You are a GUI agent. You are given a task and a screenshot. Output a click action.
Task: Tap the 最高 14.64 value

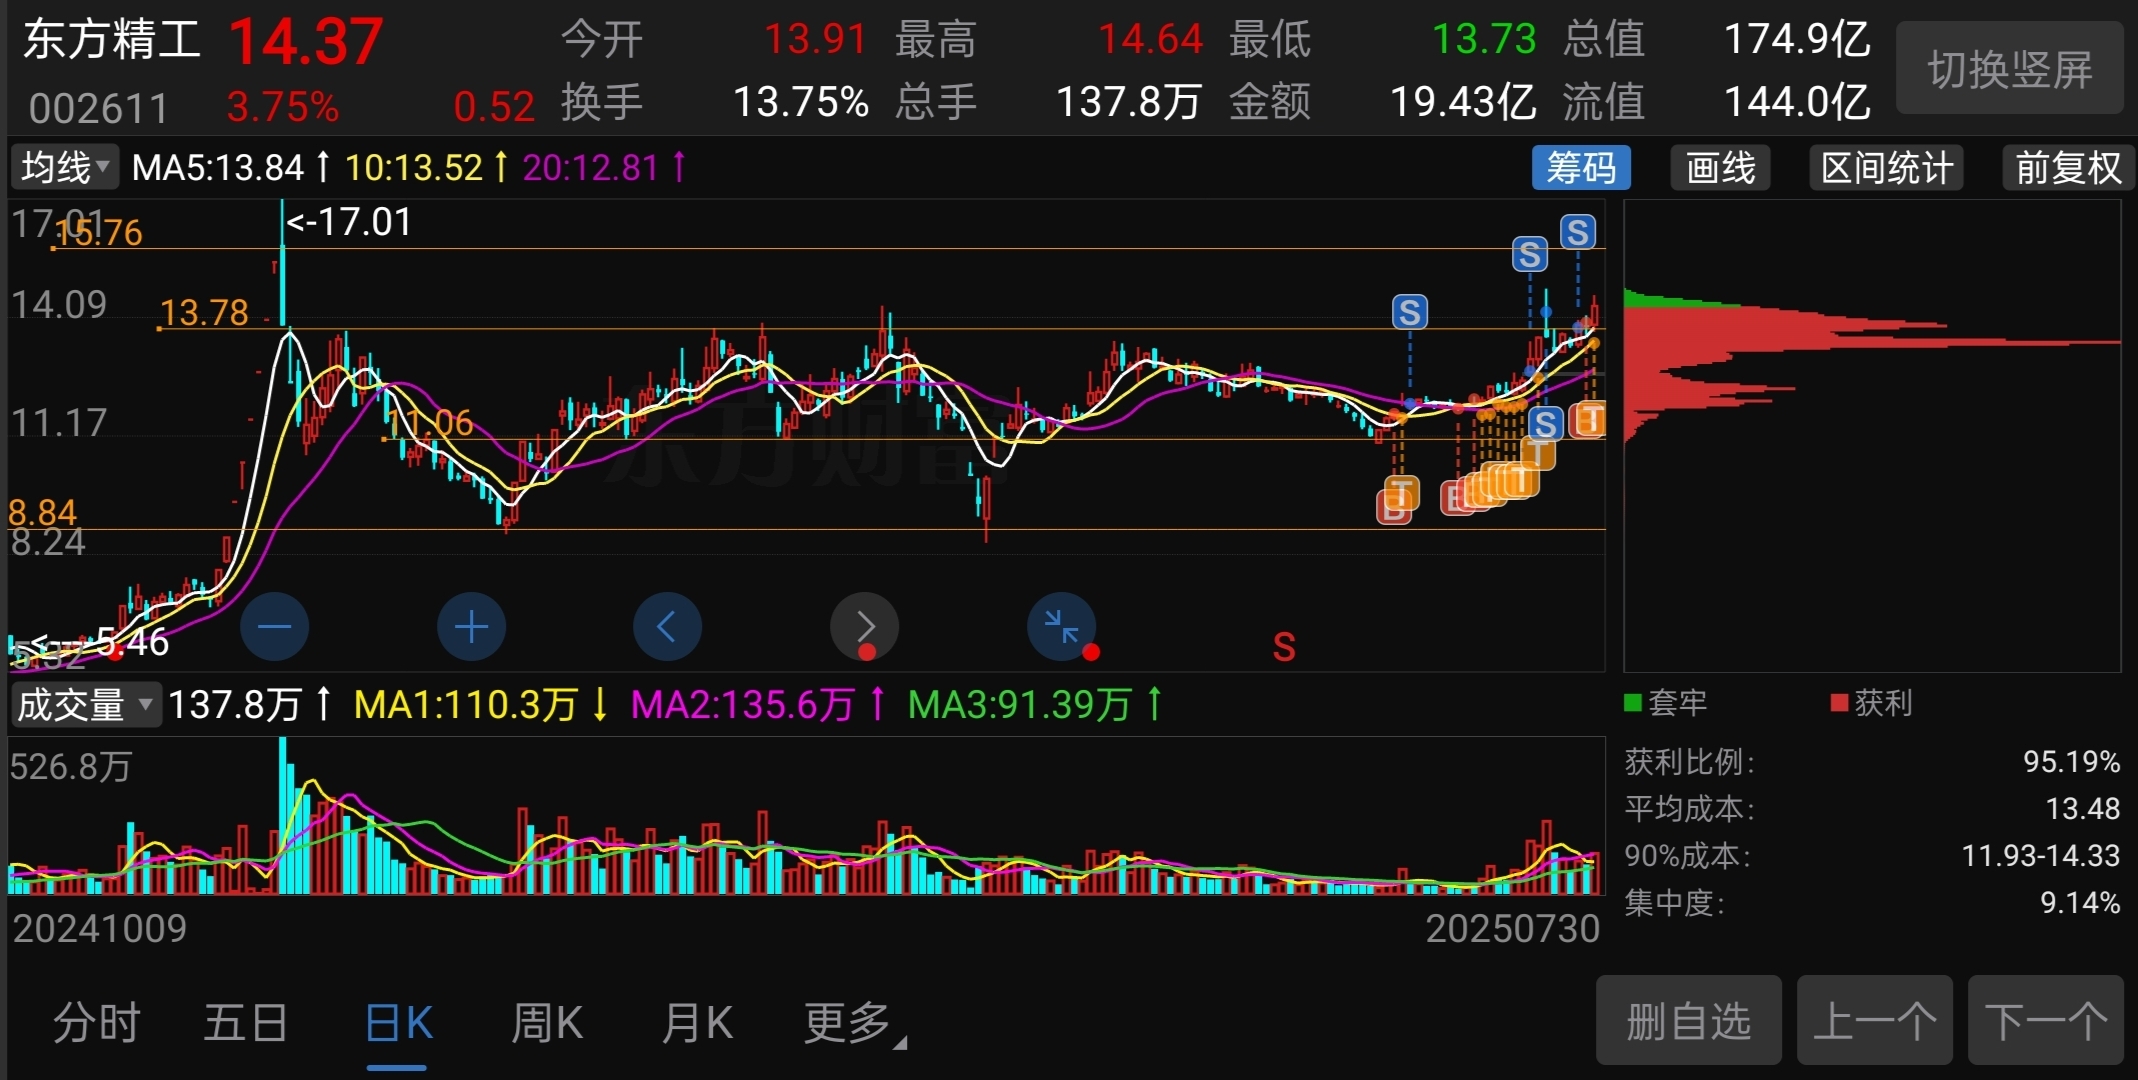(1150, 40)
